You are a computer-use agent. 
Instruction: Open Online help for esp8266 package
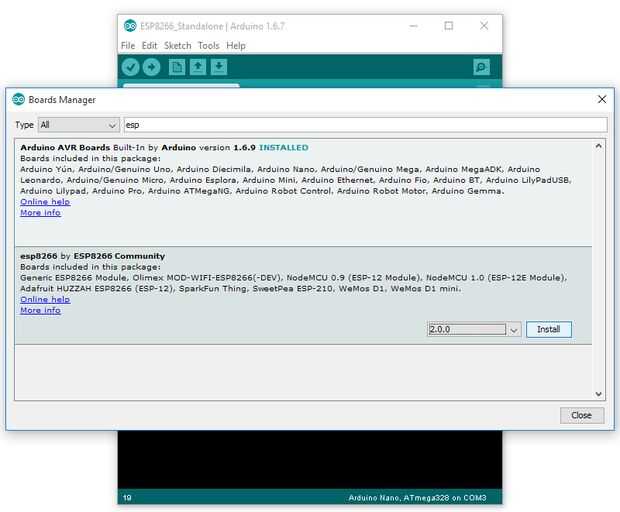click(x=45, y=299)
